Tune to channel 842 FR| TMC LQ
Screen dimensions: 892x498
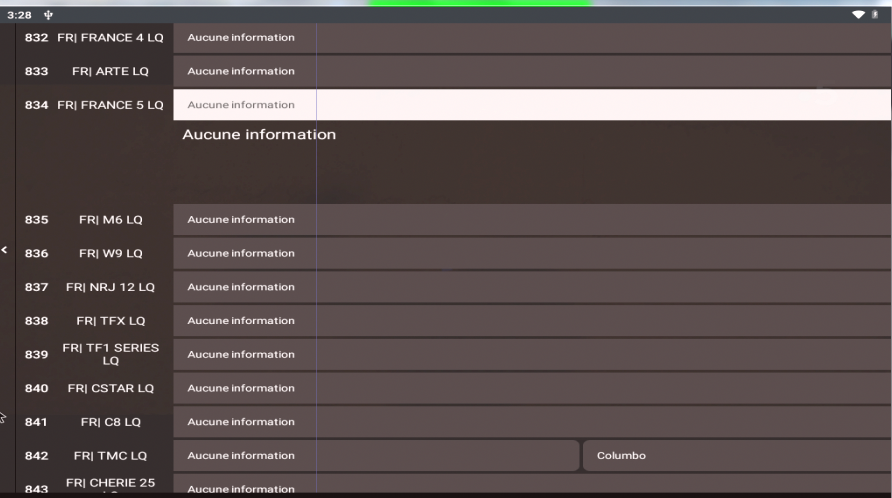click(x=95, y=455)
